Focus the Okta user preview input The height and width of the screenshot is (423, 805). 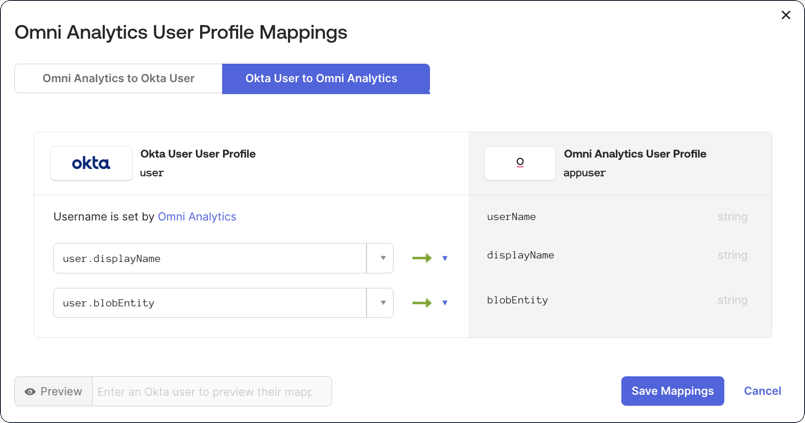(211, 392)
